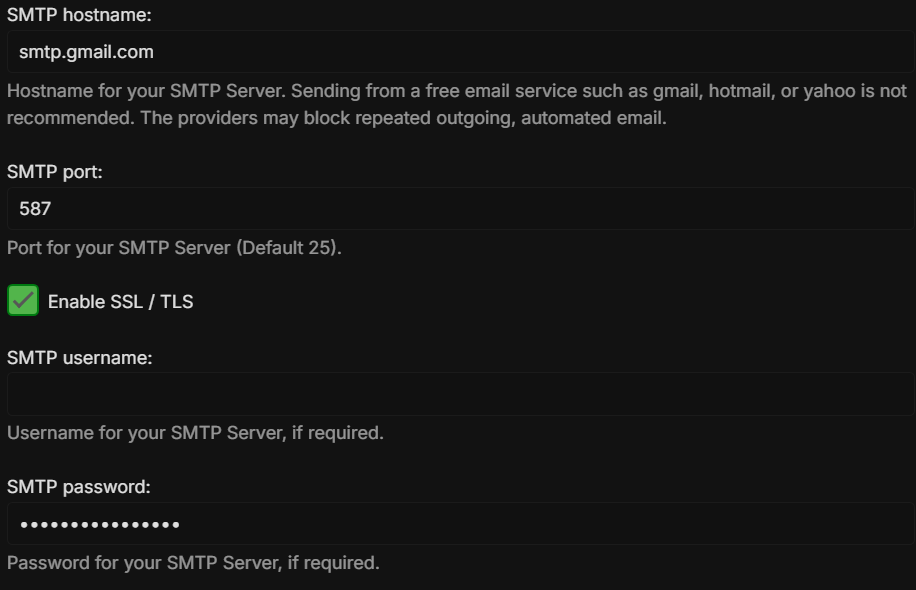Viewport: 916px width, 590px height.
Task: Click the word "gmail" in hostname help text
Action: click(x=677, y=91)
